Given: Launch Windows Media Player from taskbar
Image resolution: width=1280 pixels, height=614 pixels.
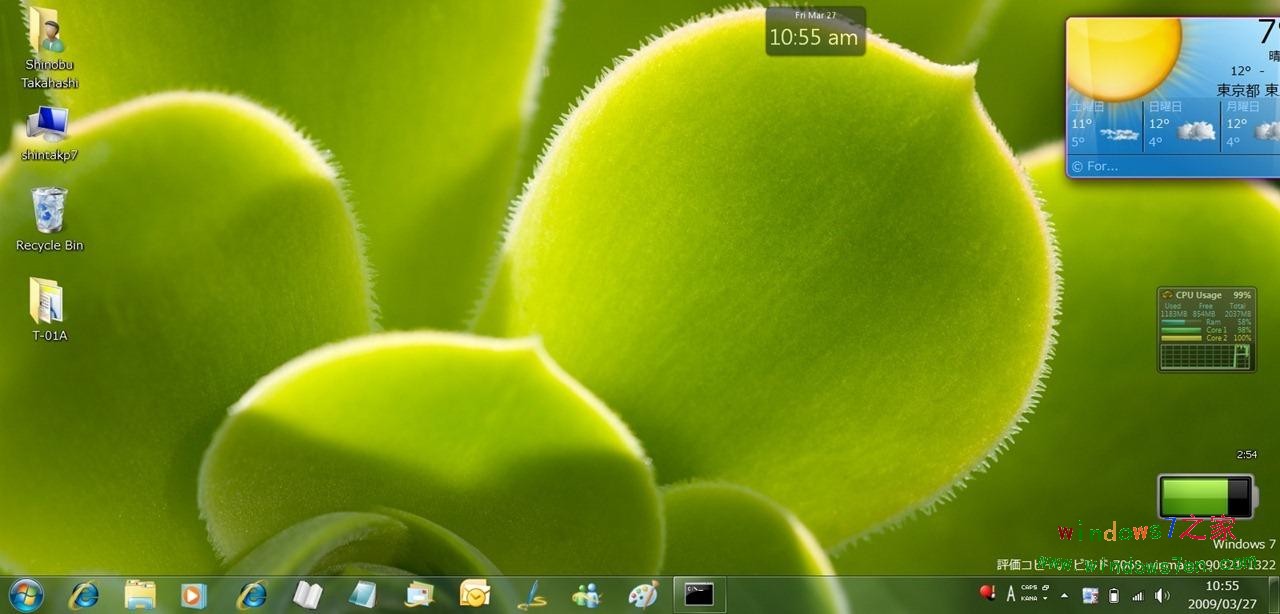Looking at the screenshot, I should pos(194,595).
